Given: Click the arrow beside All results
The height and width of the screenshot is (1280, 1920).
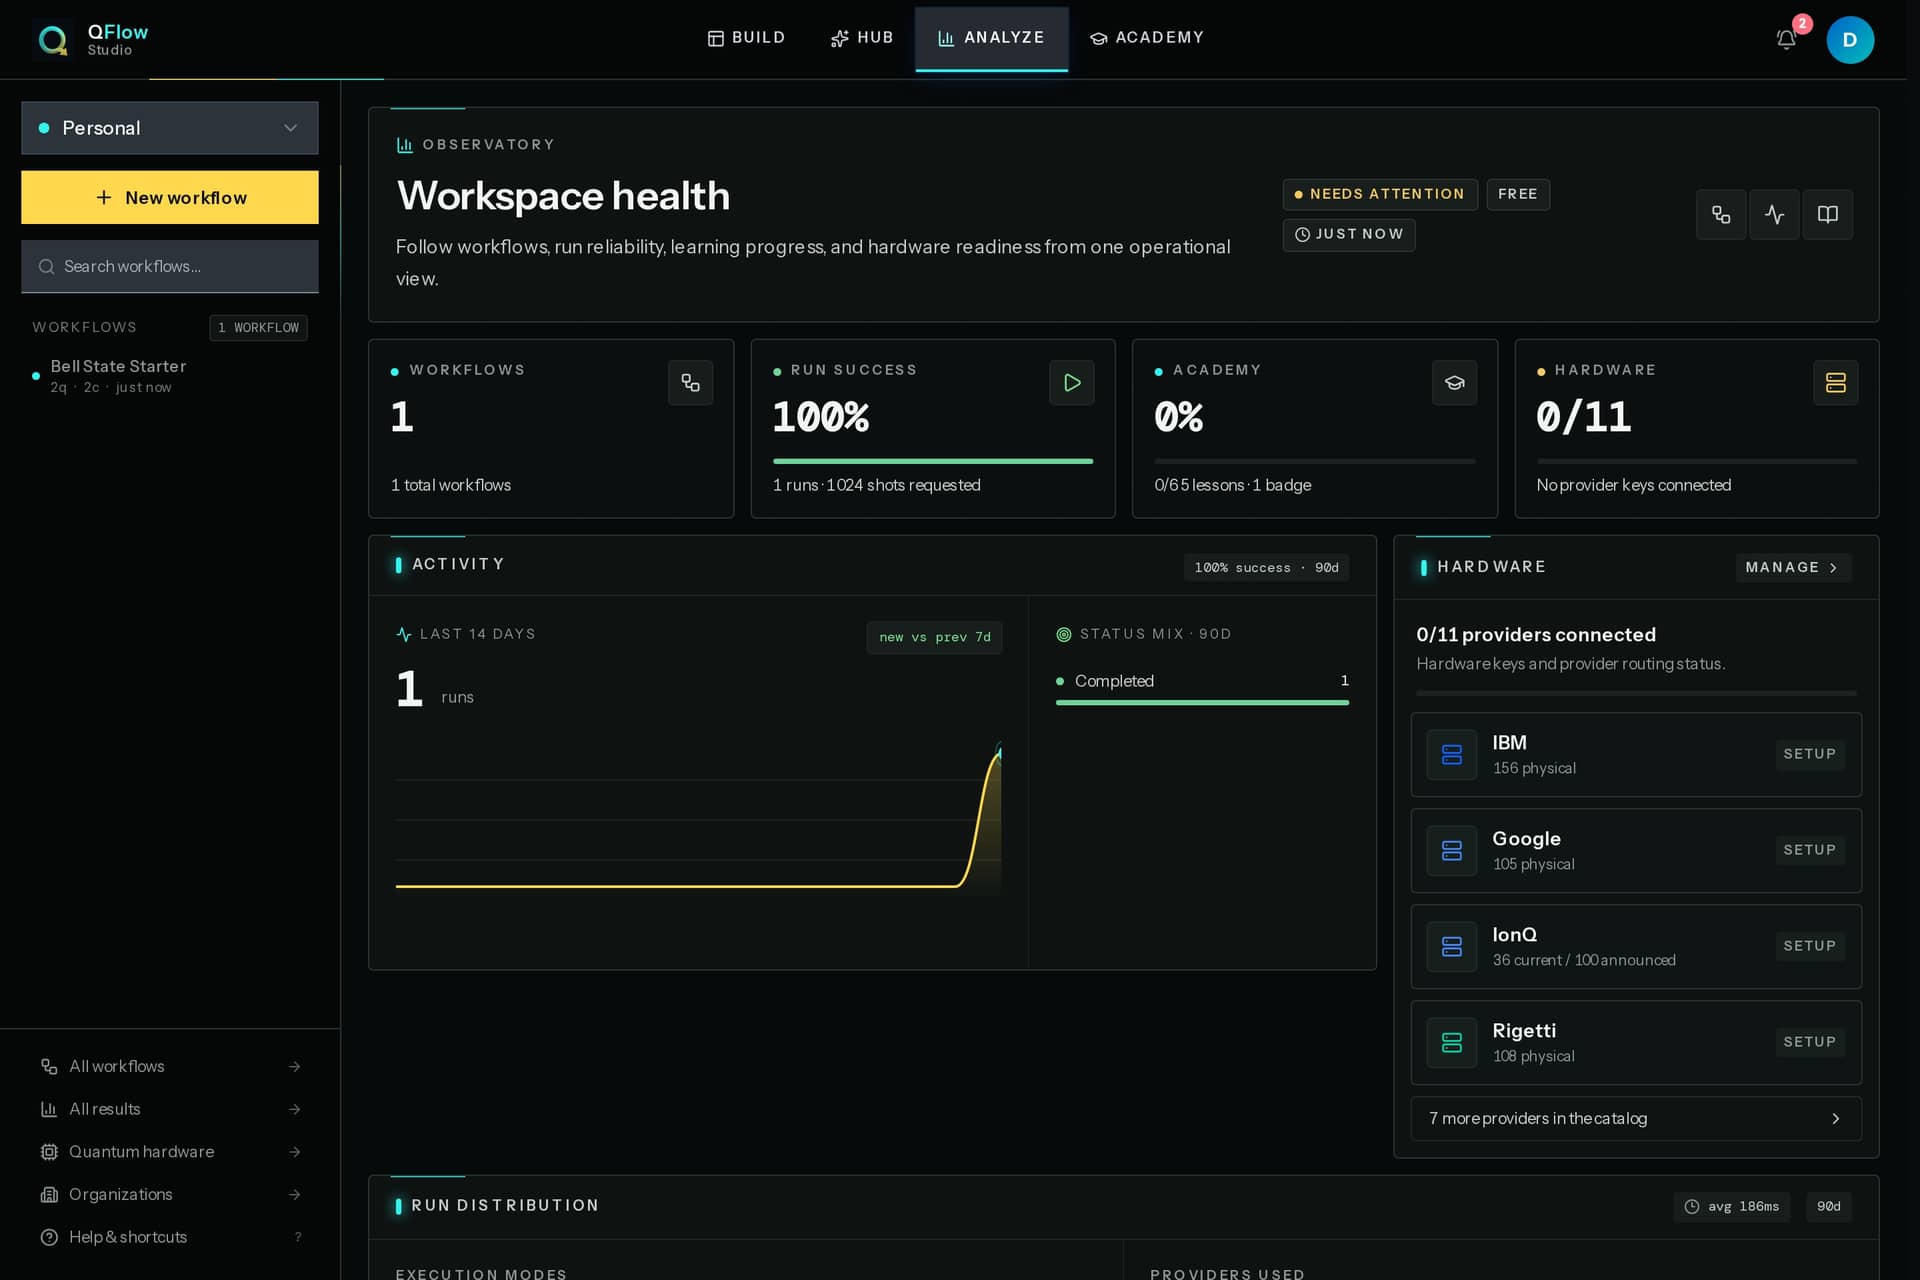Looking at the screenshot, I should tap(295, 1109).
